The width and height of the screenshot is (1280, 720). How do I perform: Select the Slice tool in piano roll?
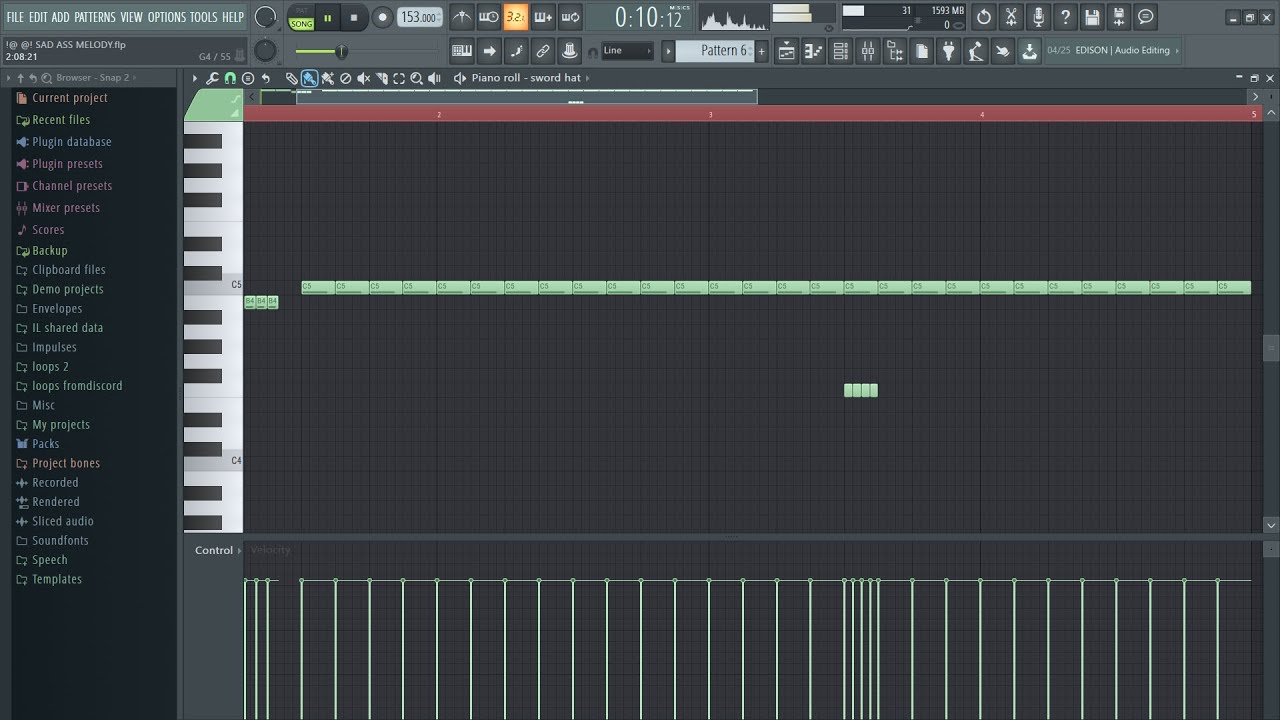381,78
